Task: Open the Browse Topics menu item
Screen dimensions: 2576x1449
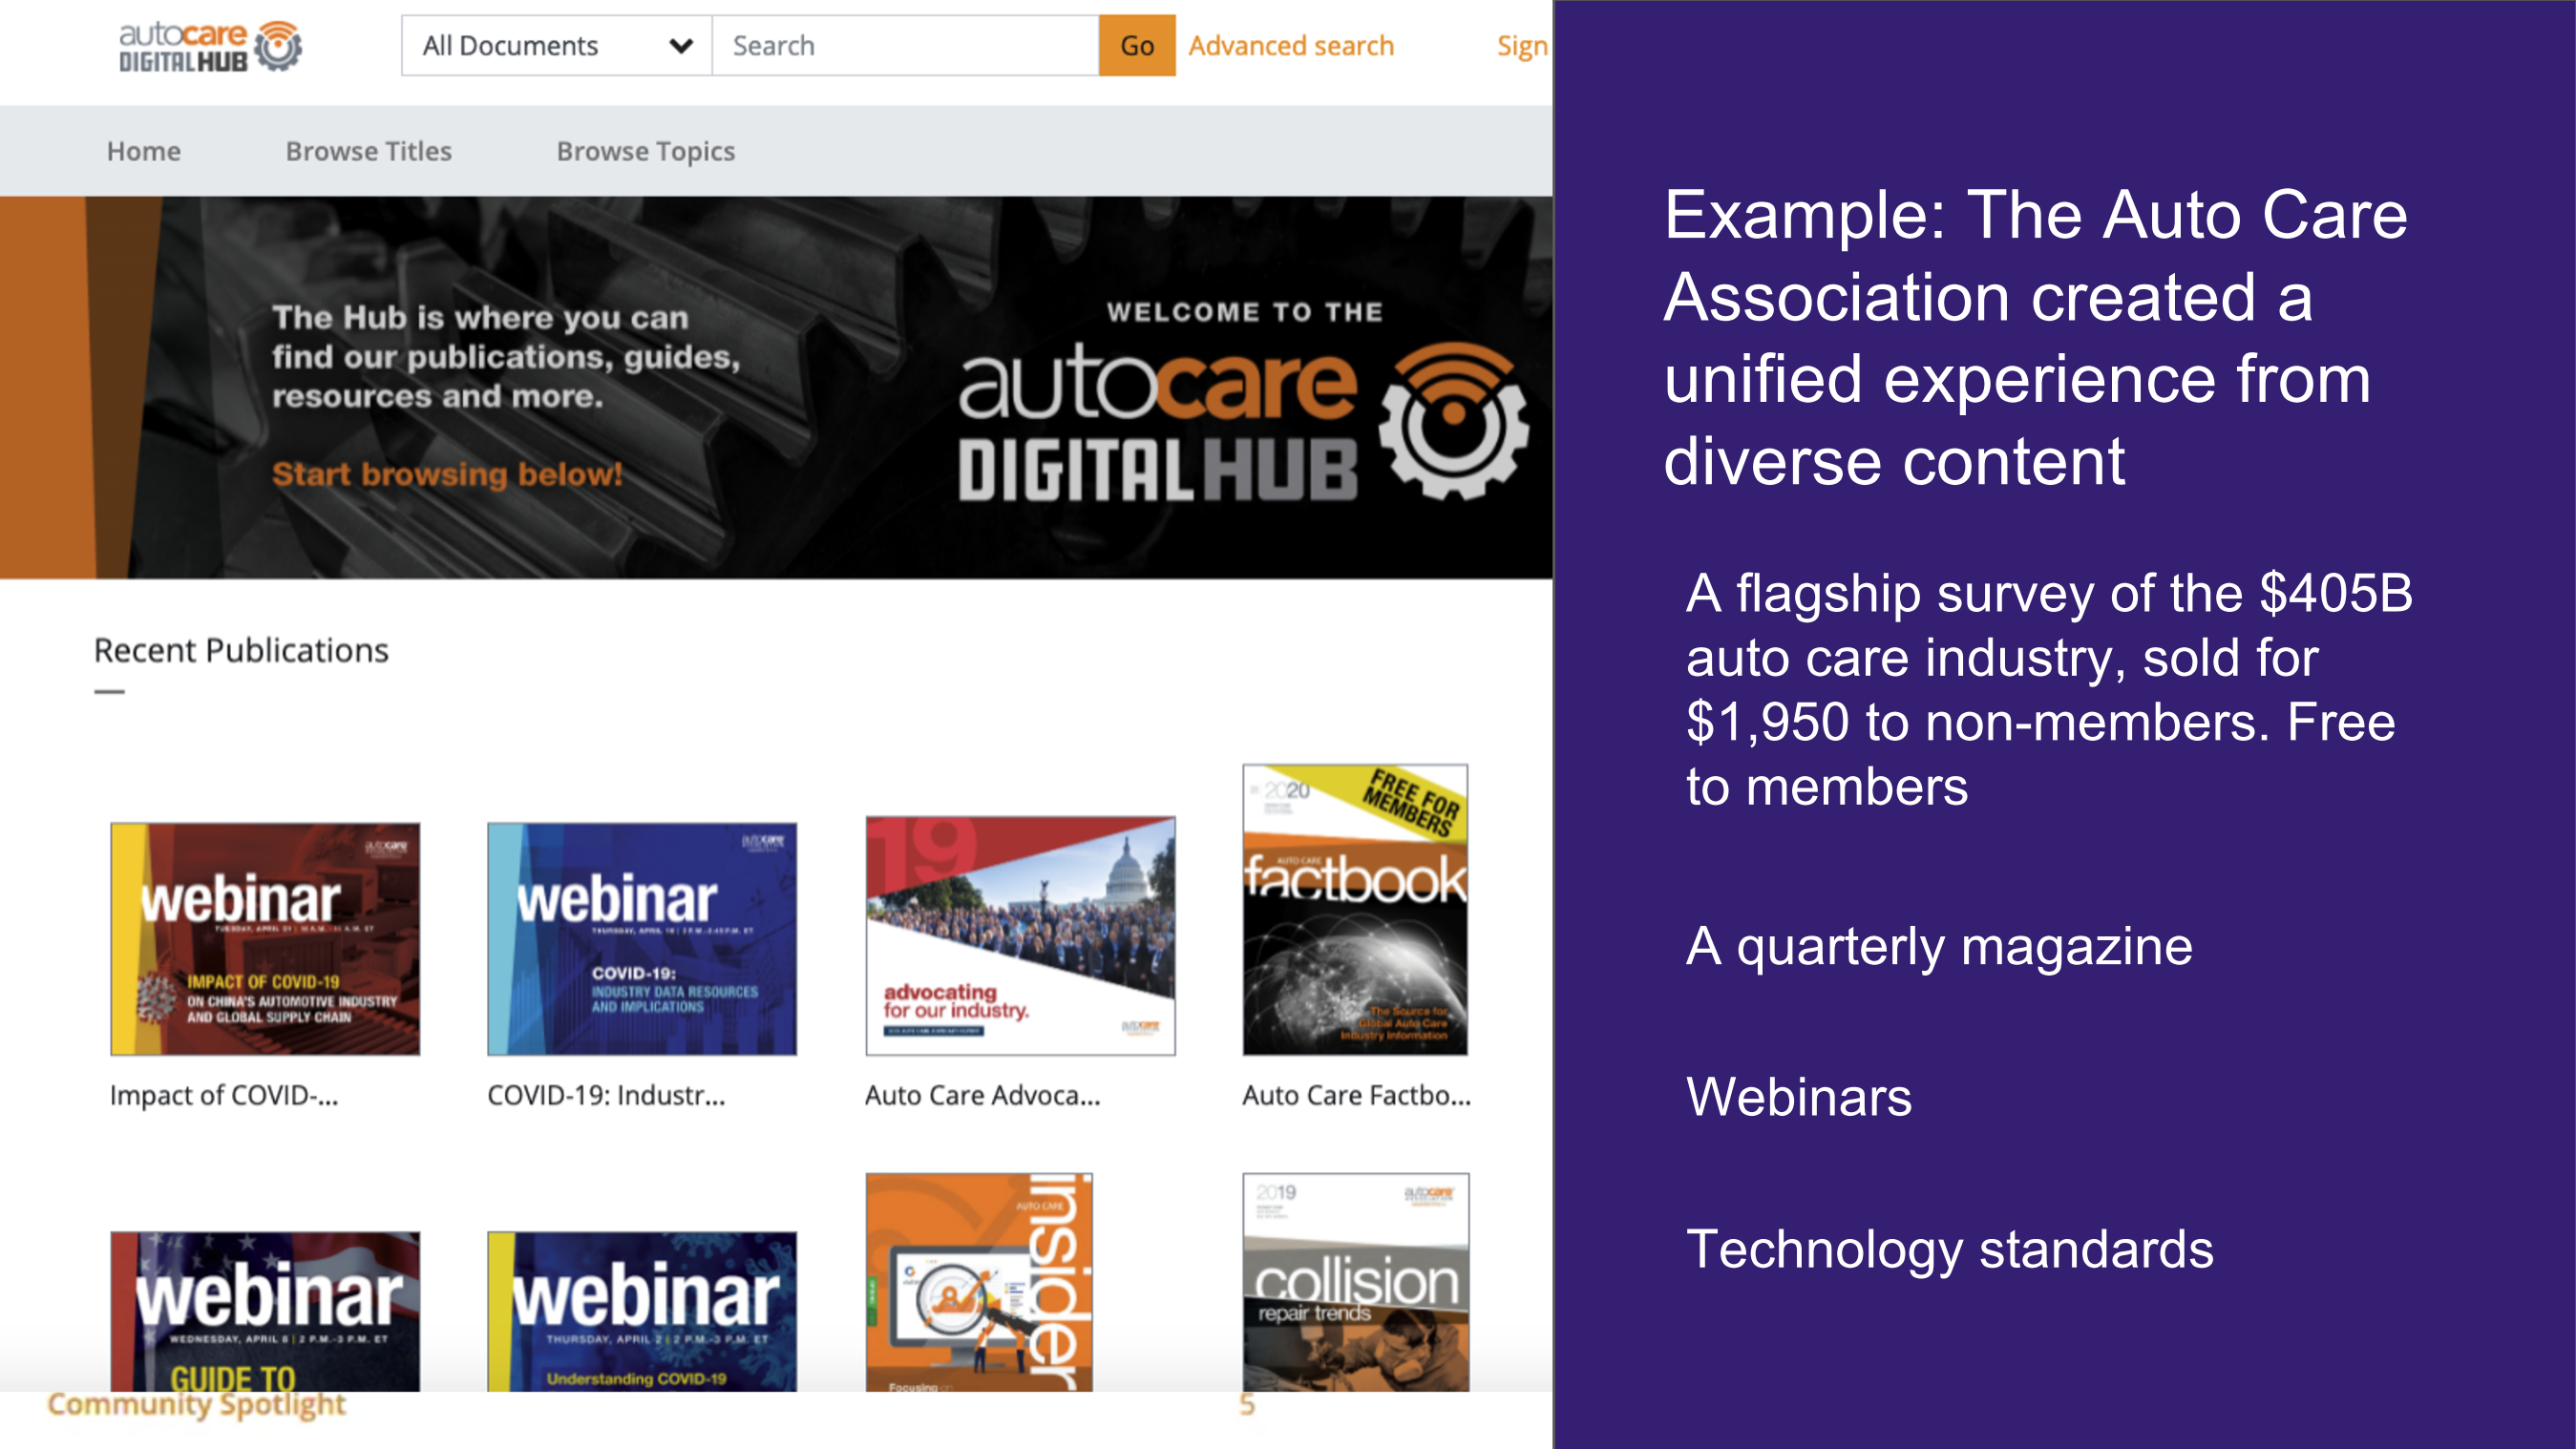Action: coord(645,151)
